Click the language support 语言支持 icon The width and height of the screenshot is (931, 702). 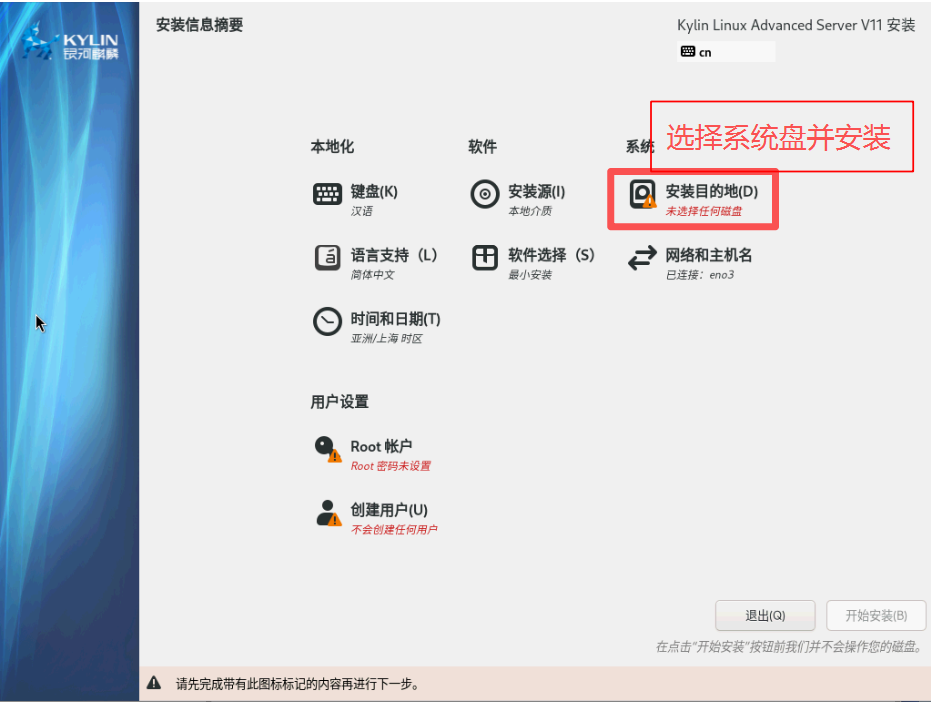(x=328, y=258)
